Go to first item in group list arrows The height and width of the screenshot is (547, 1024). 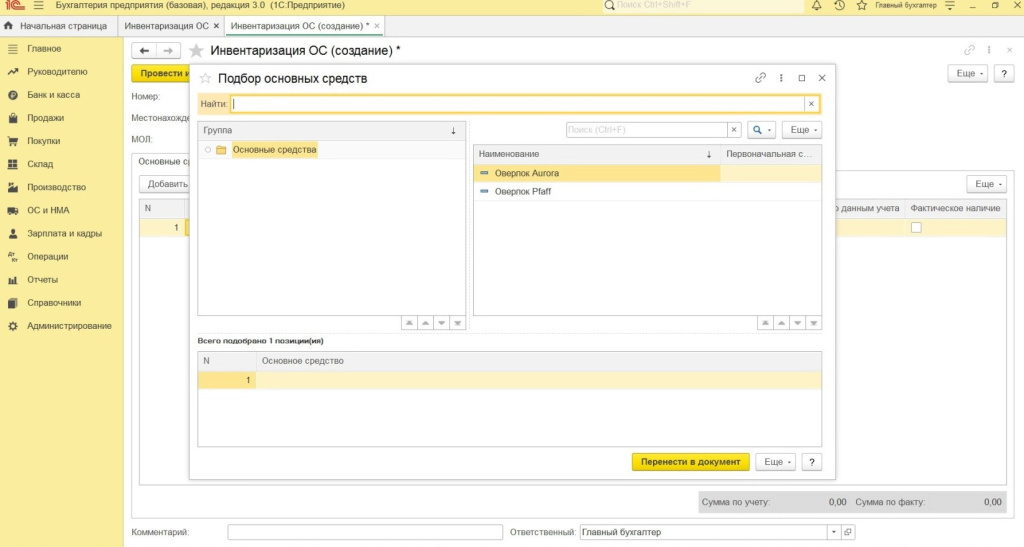[409, 323]
